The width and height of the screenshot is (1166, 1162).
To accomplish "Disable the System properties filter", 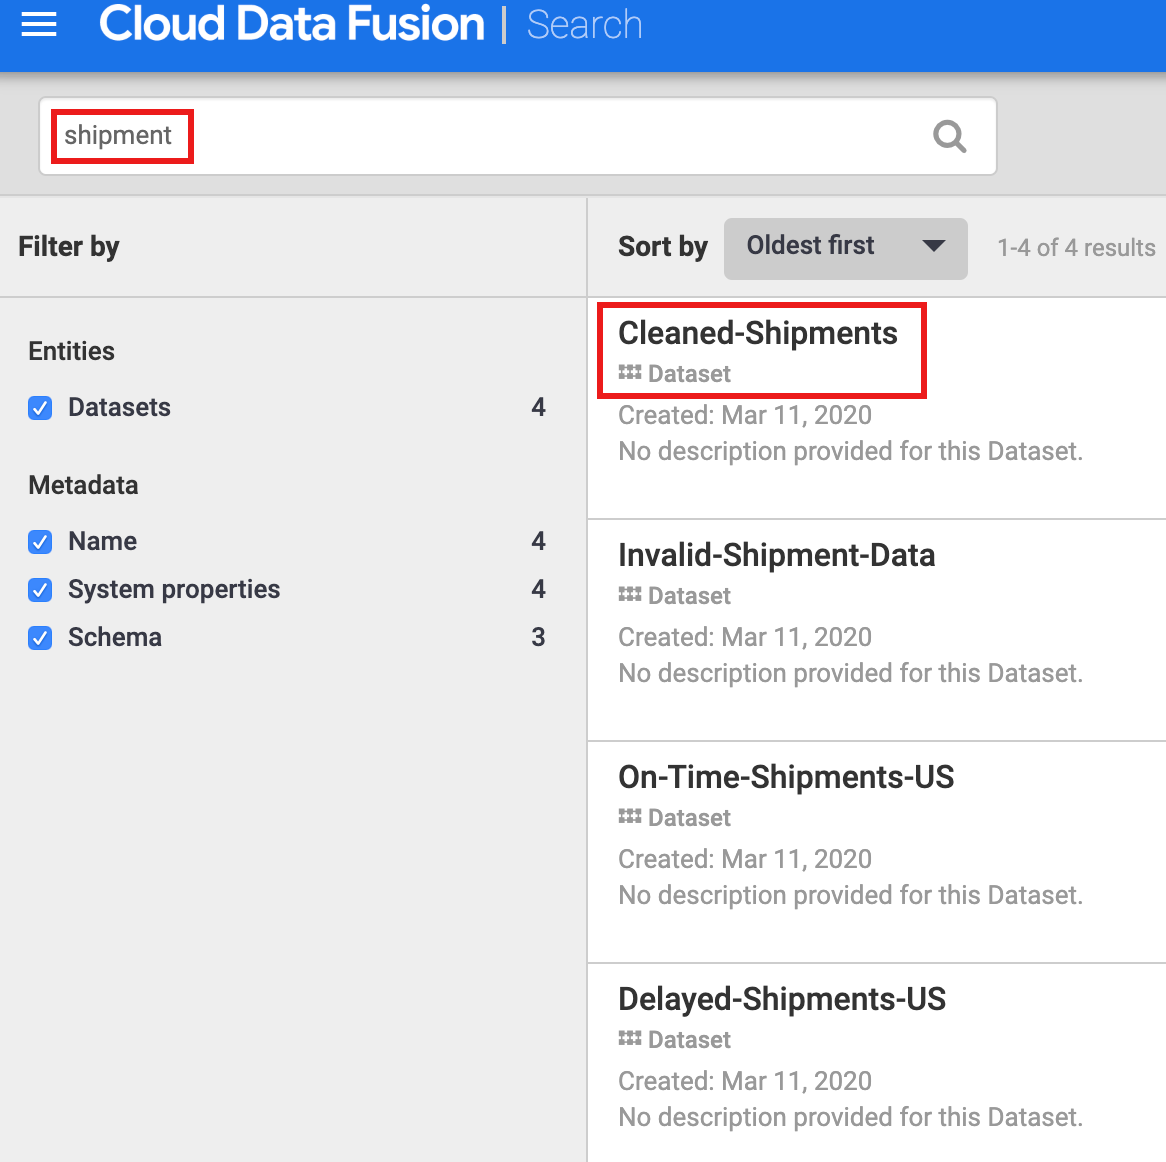I will (40, 590).
